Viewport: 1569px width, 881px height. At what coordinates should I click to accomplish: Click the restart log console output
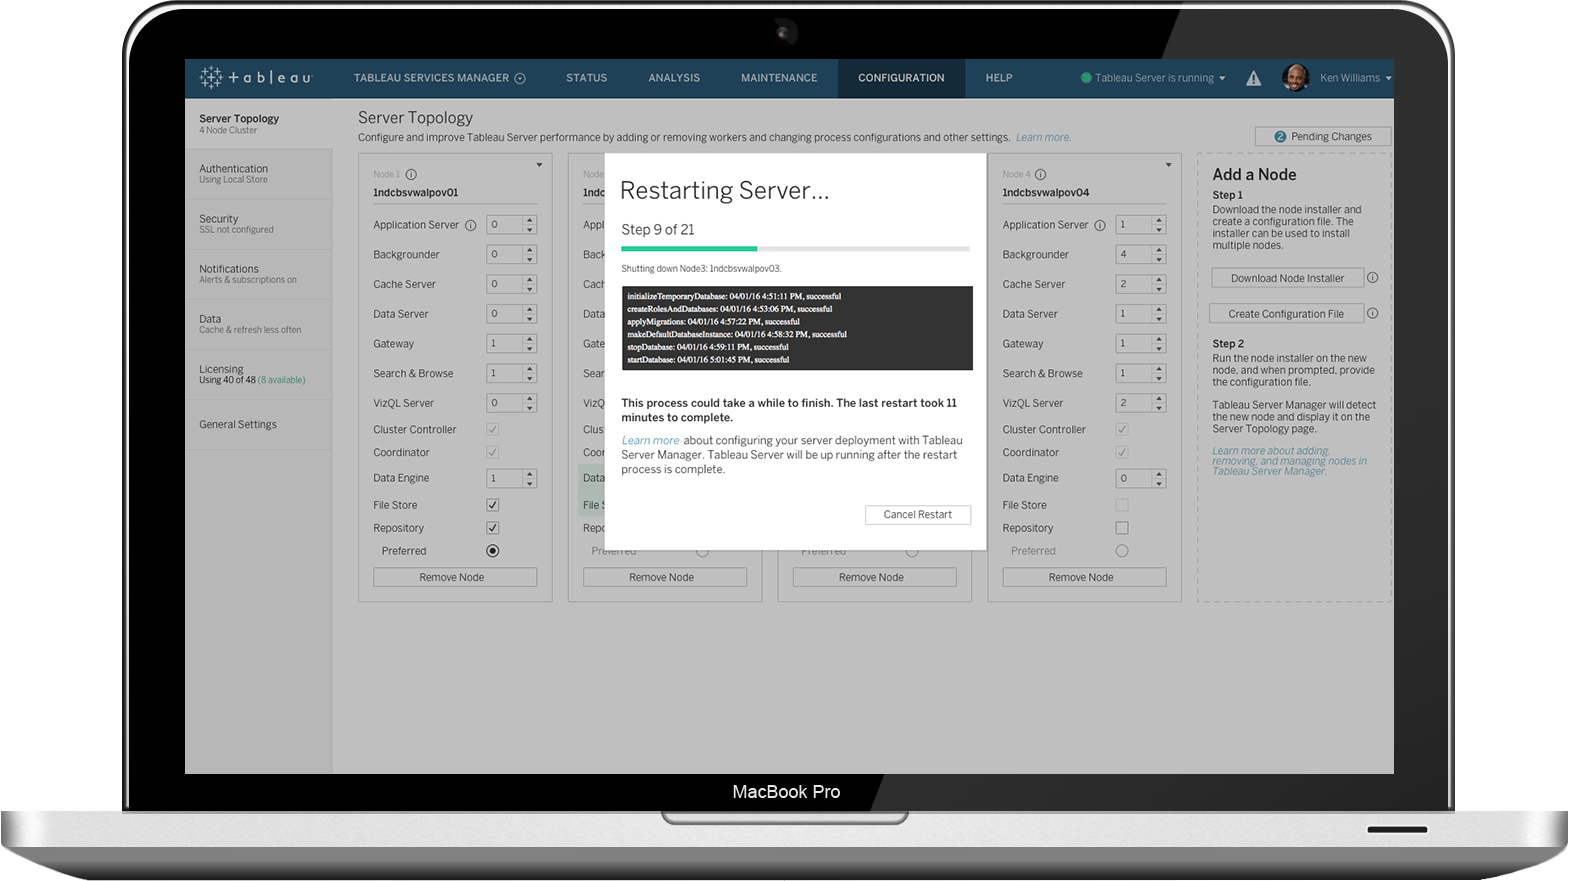[797, 328]
